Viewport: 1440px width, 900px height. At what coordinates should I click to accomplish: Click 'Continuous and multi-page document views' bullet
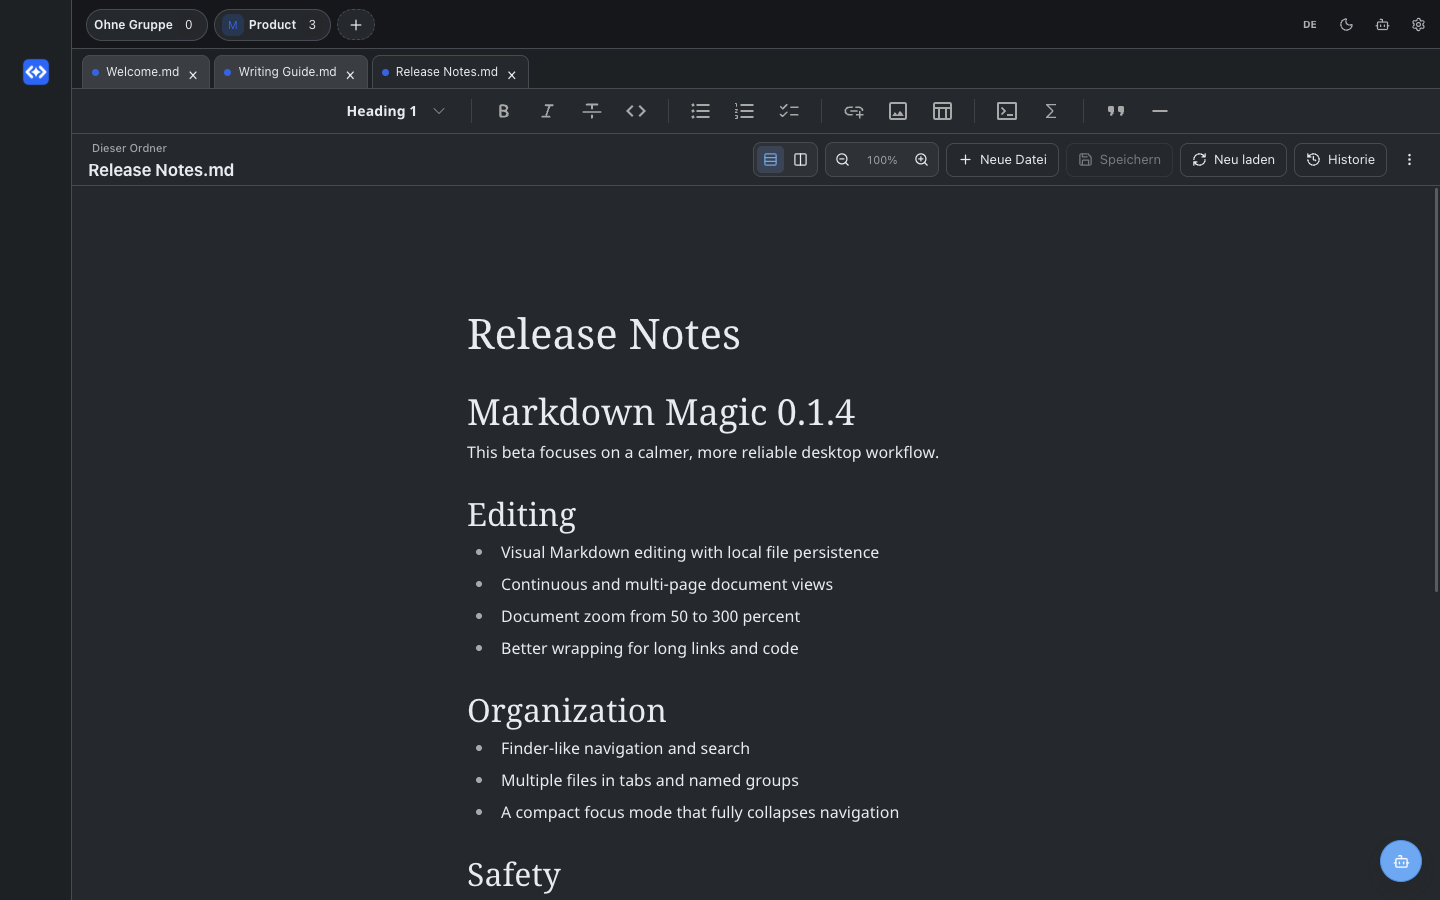(667, 584)
